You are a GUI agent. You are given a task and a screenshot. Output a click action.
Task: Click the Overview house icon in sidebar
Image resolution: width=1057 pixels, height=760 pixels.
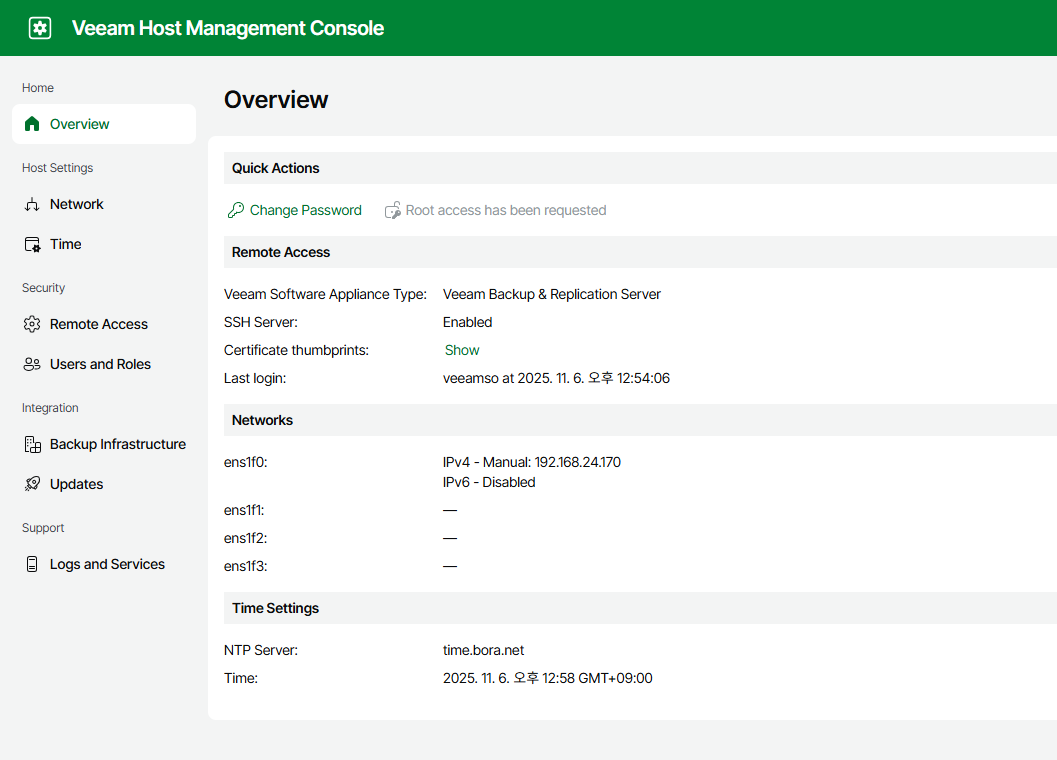click(x=32, y=124)
